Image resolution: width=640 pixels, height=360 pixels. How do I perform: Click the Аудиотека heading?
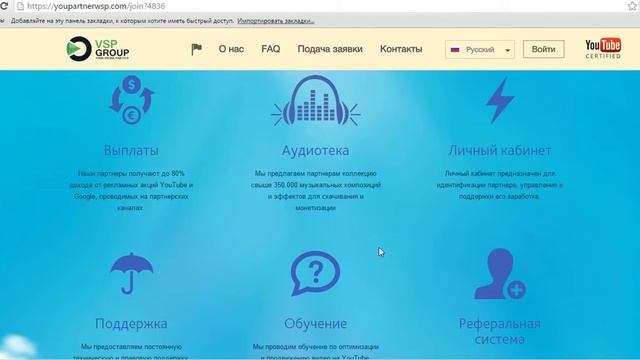click(x=316, y=150)
